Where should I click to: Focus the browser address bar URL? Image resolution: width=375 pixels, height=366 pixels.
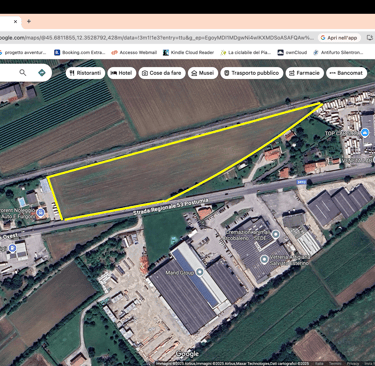click(157, 38)
